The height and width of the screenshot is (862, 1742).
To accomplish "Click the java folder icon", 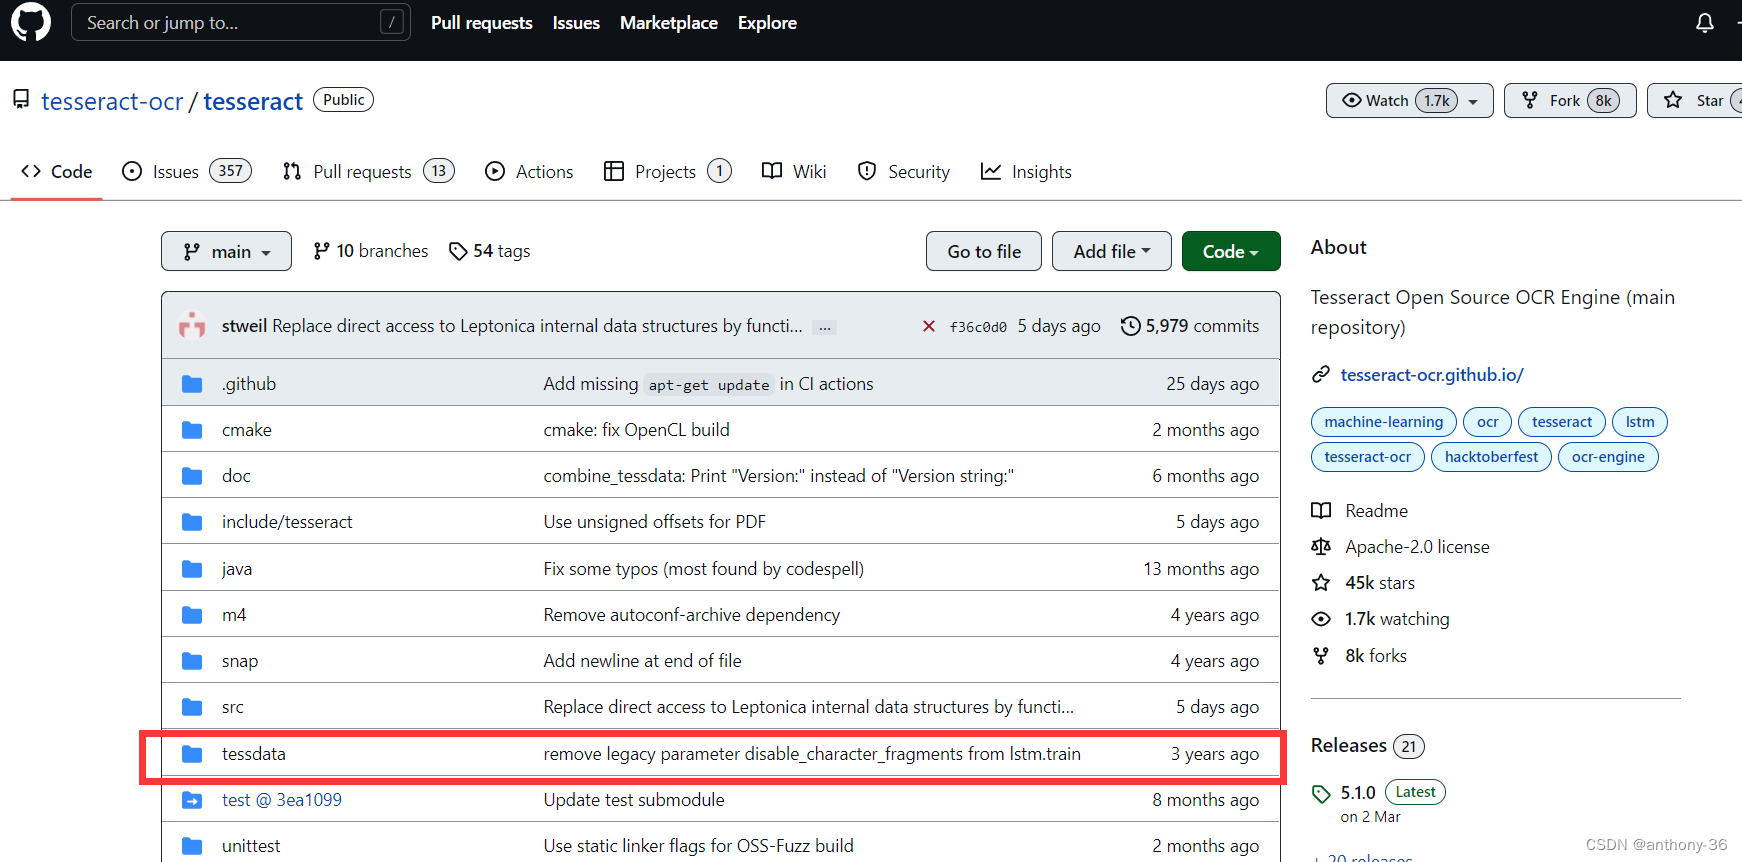I will point(192,569).
